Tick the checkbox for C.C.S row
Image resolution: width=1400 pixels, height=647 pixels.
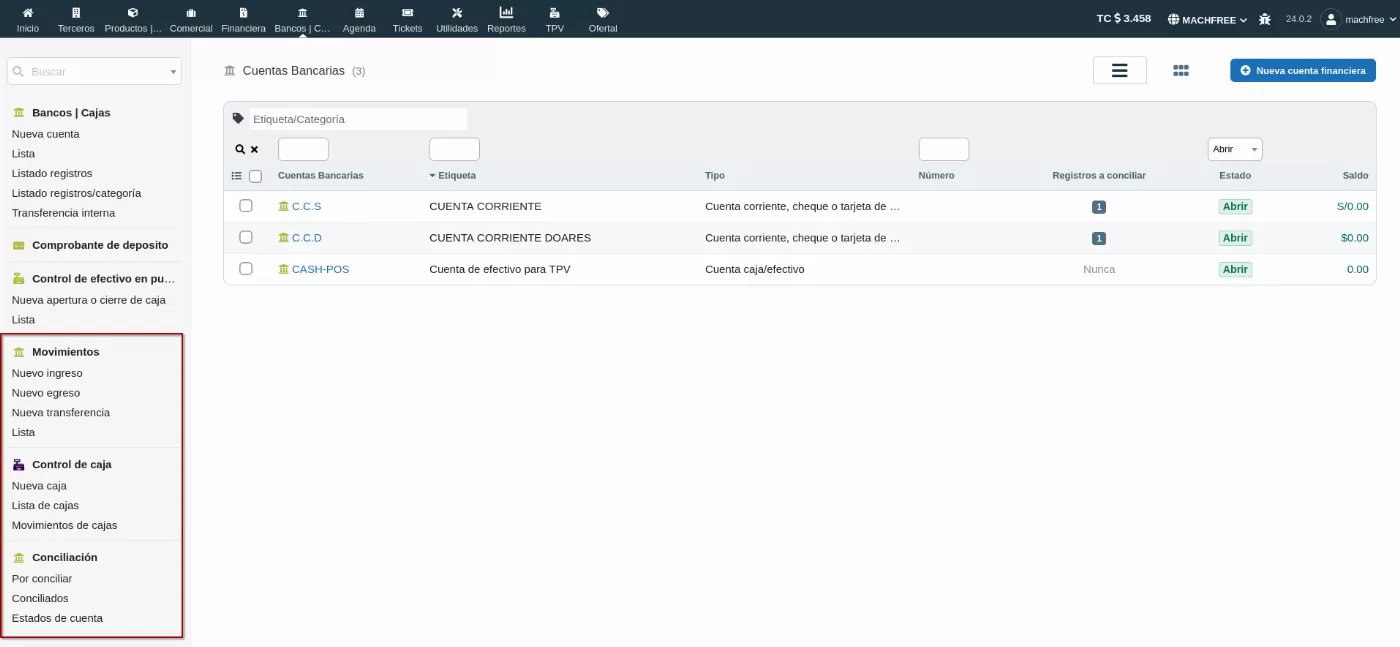click(x=246, y=206)
